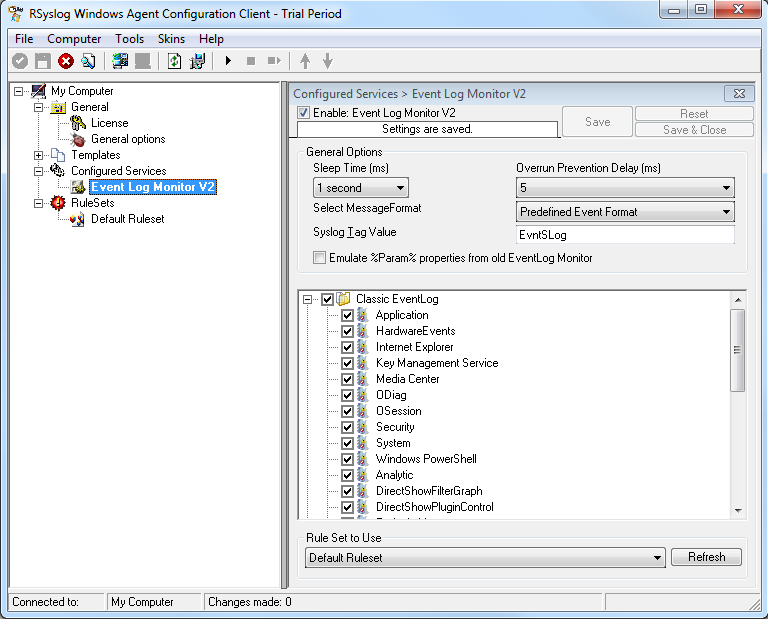Click the event log list scrollbar thumb

737,350
